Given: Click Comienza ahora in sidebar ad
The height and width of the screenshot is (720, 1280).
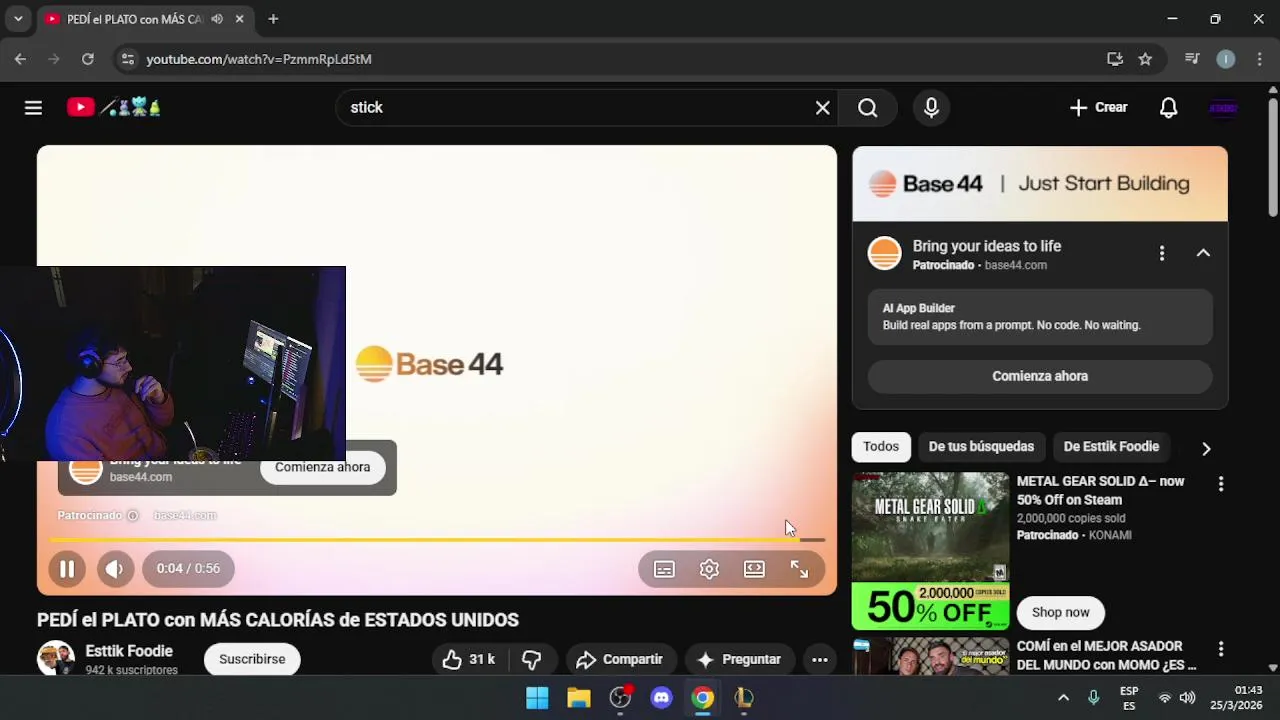Looking at the screenshot, I should pos(1040,376).
